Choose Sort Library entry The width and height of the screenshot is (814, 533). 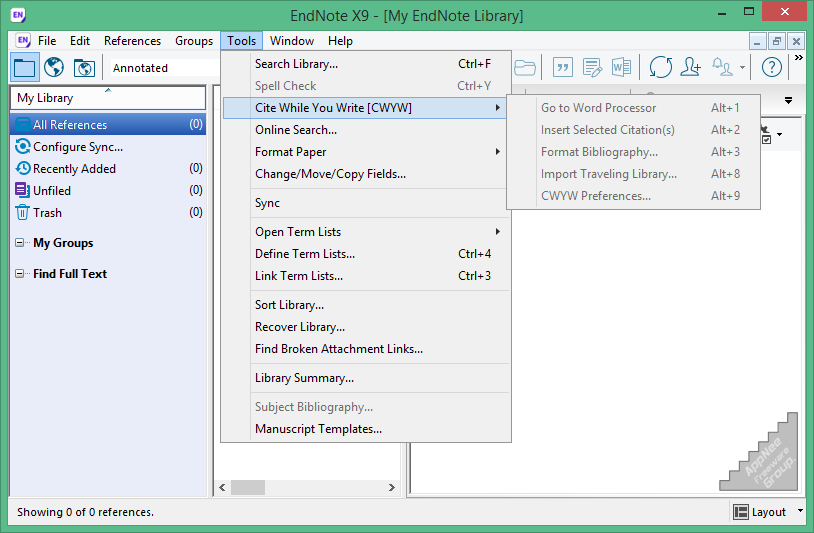pyautogui.click(x=366, y=305)
